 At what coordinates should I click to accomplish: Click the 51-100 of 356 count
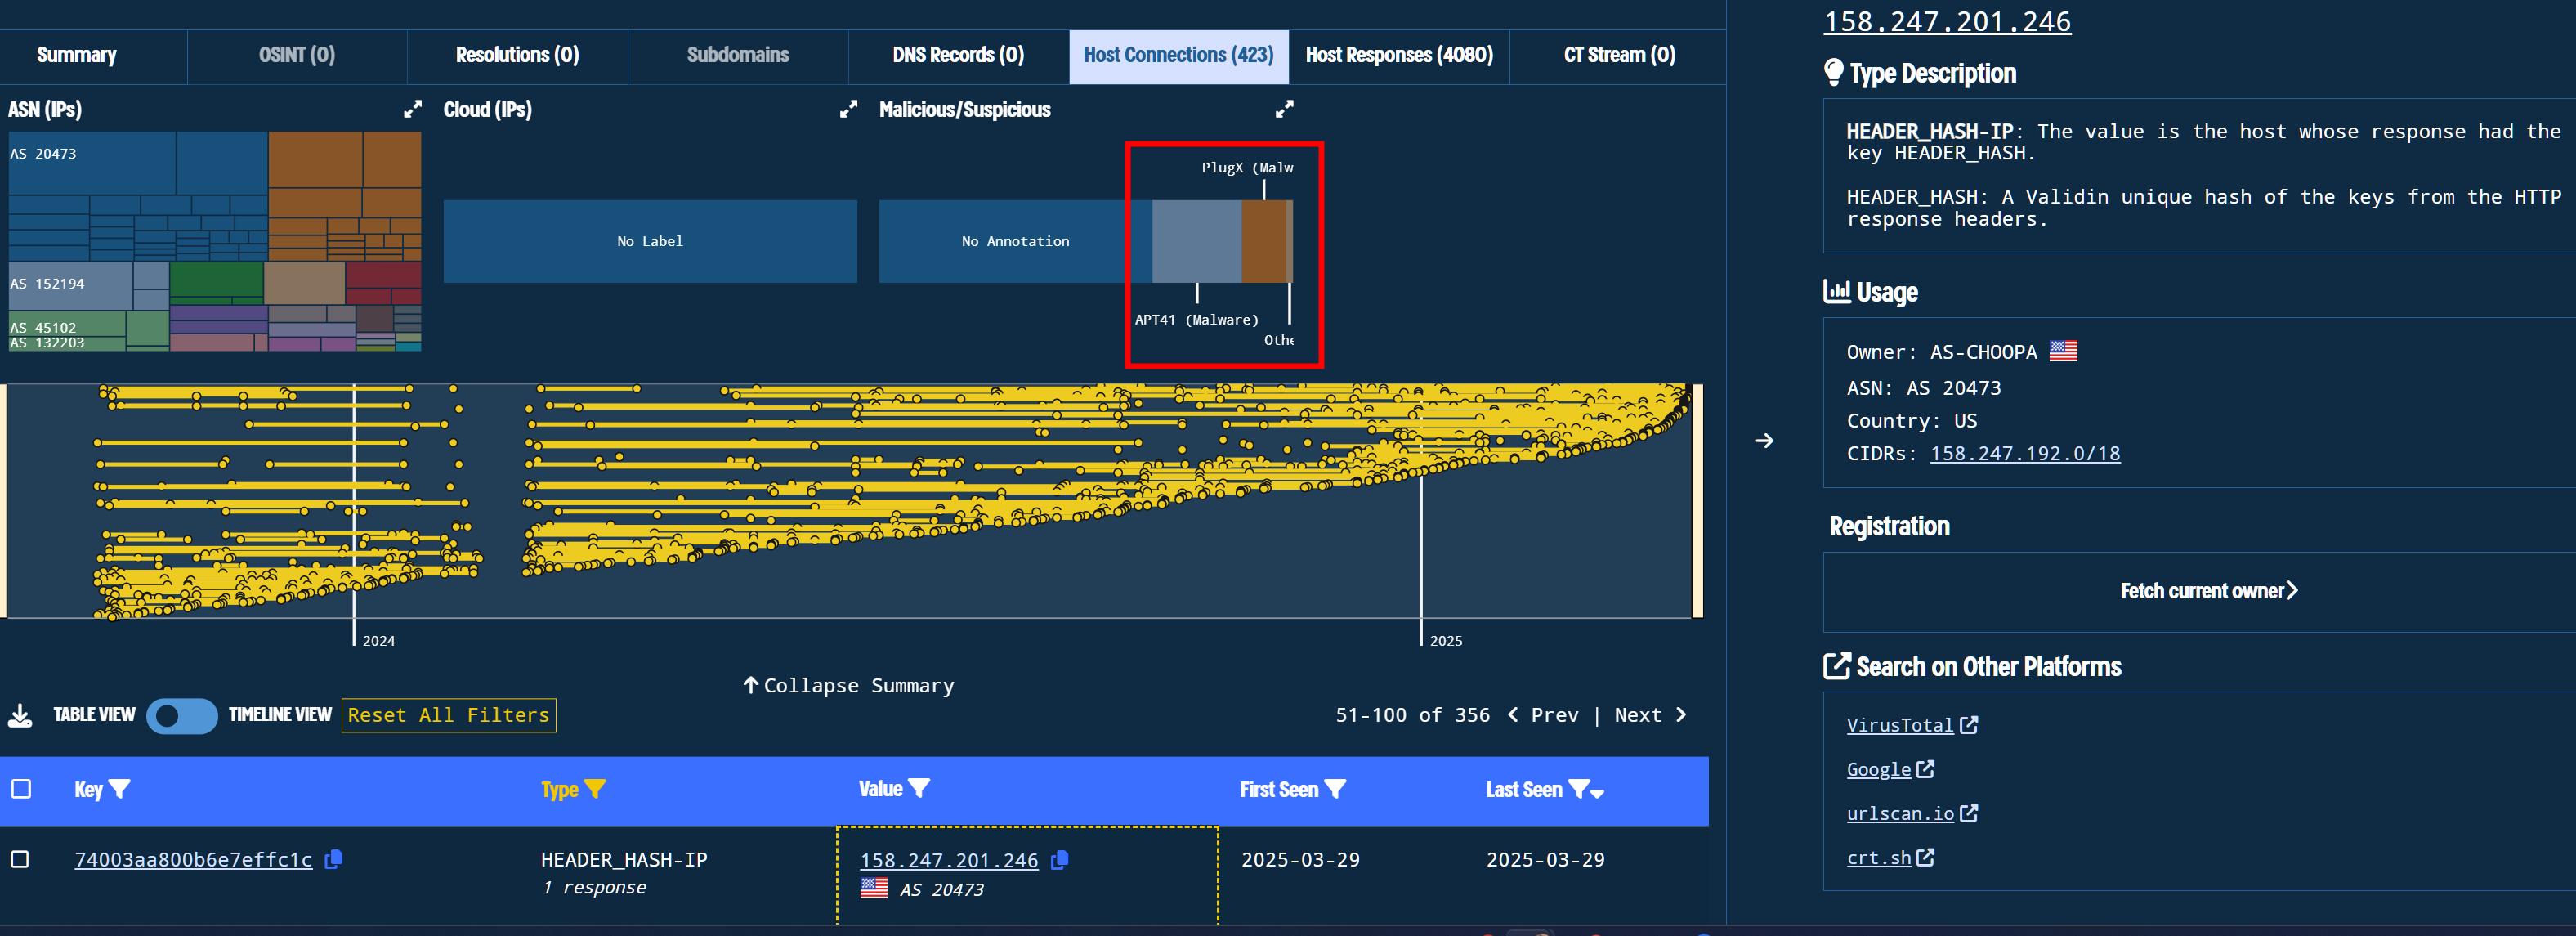1412,715
